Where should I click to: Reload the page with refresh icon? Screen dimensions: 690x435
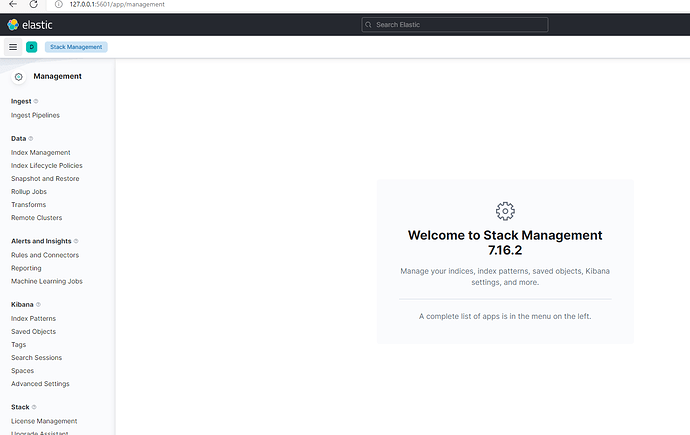33,4
